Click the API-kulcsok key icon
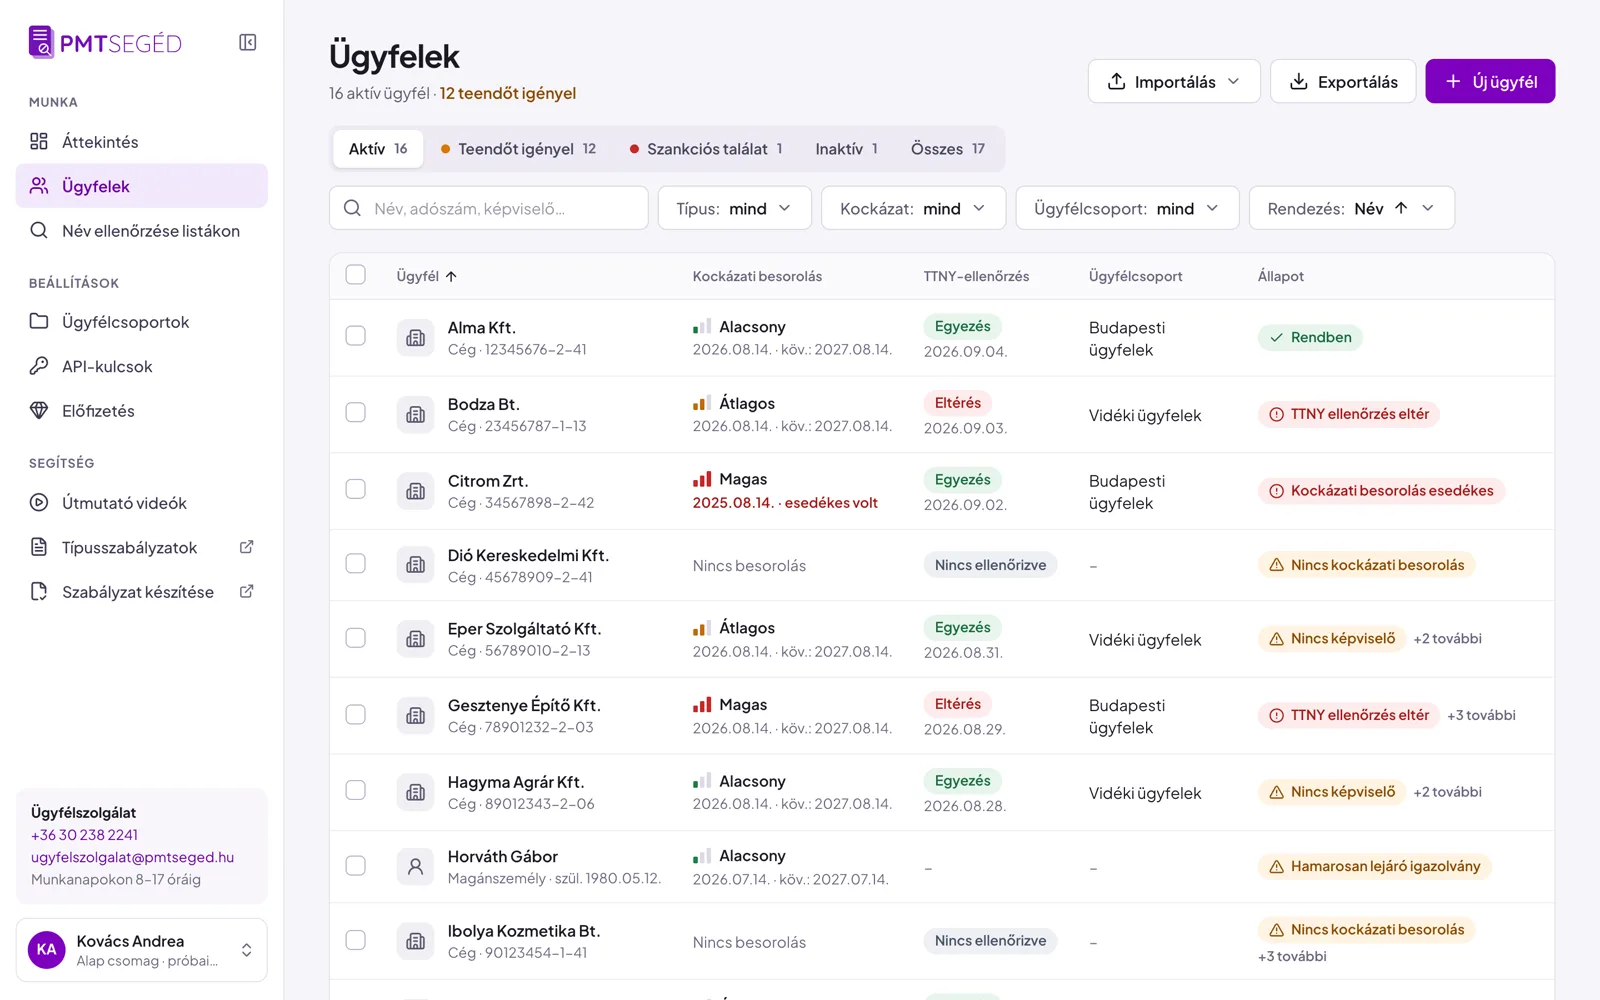Screen dimensions: 1600x1000 [39, 366]
